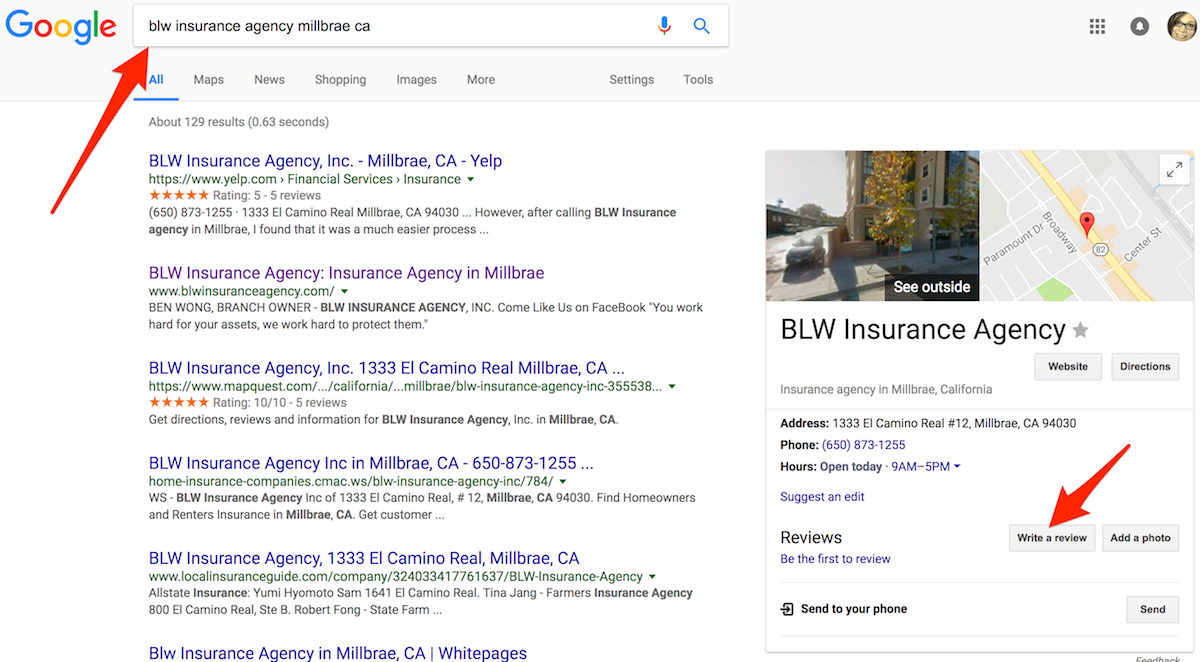Open the map thumbnail of Millbrae
The width and height of the screenshot is (1200, 662).
(x=1087, y=226)
